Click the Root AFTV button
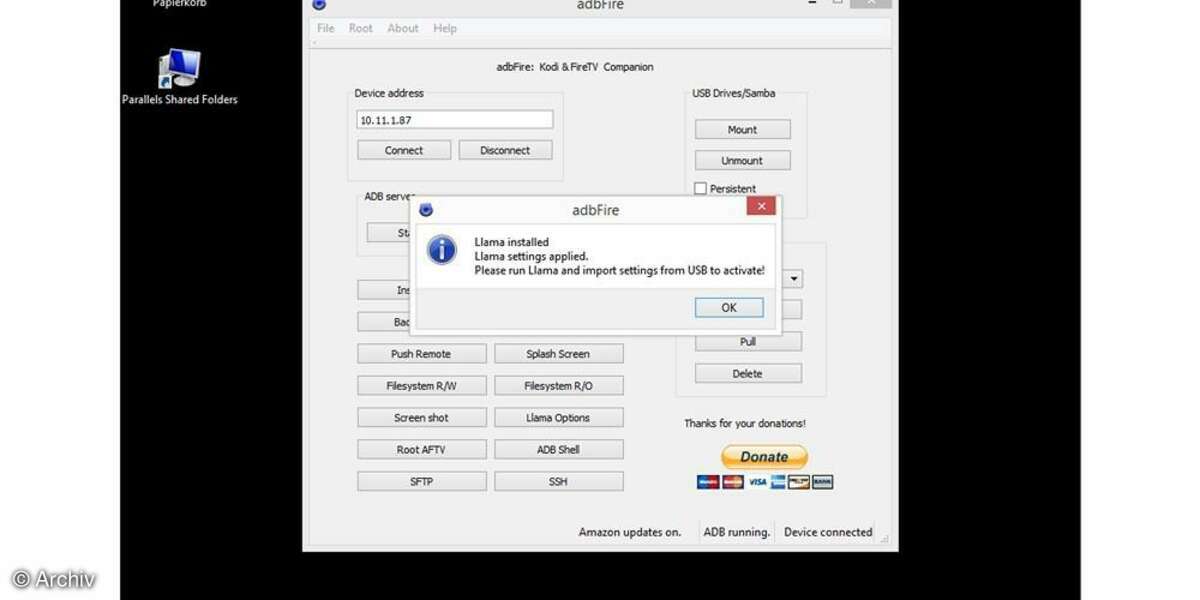 422,450
